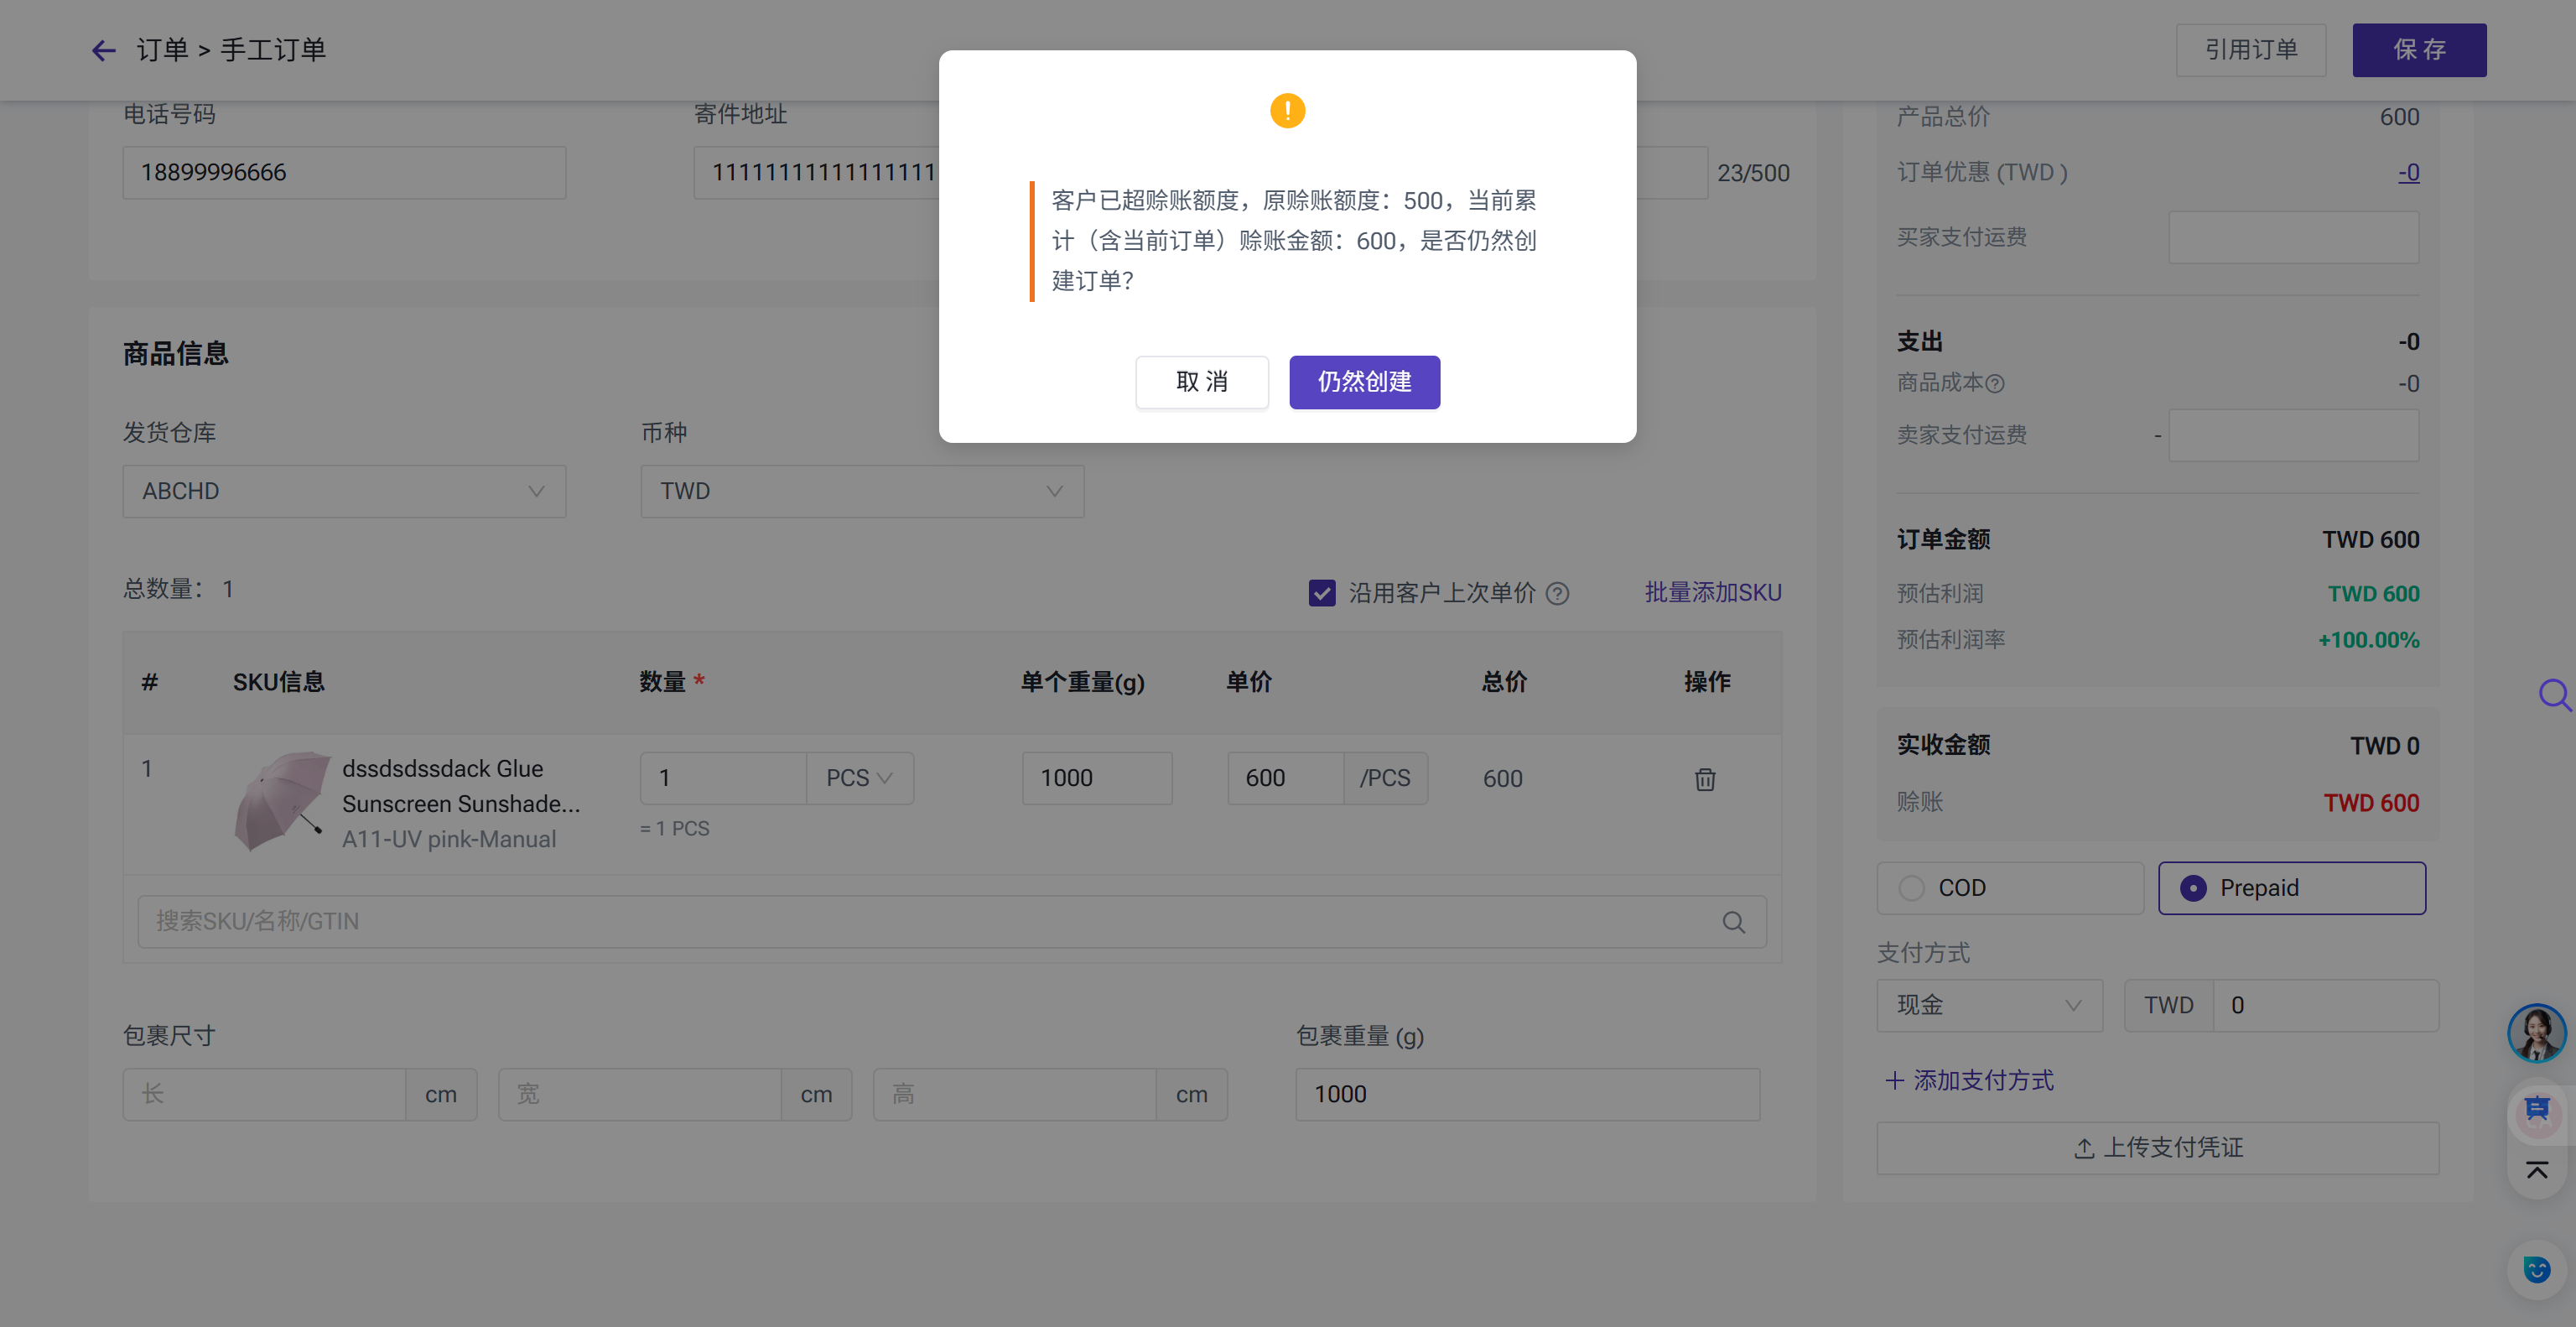Uncheck 沿用客户上次单价 checkbox
The height and width of the screenshot is (1327, 2576).
coord(1322,594)
